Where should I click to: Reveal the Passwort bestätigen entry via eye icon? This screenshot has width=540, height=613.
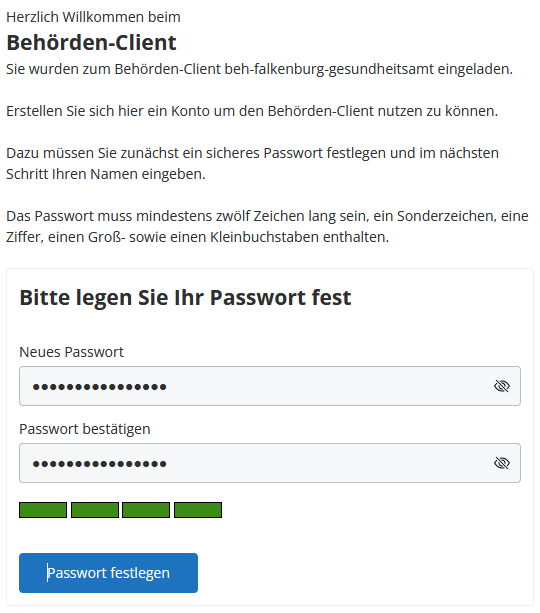502,463
